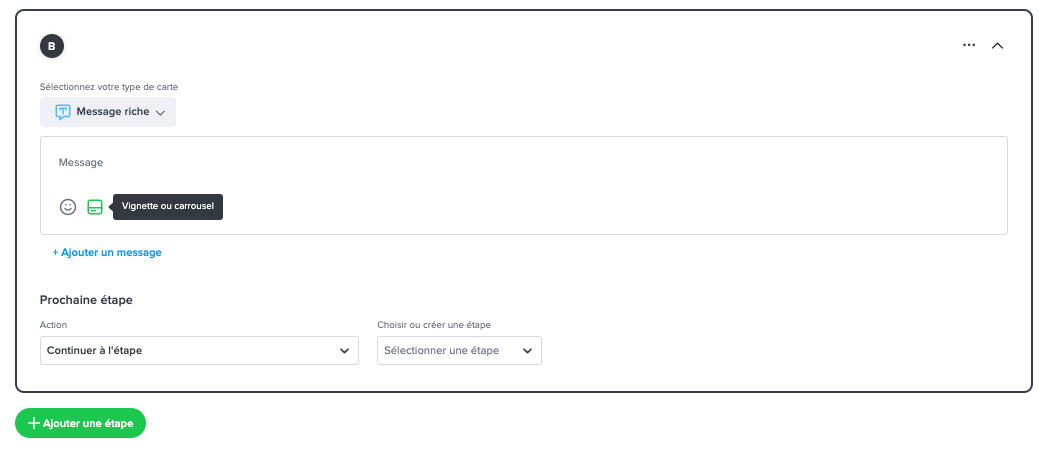The image size is (1039, 450).
Task: Open the emoji picker smiley icon
Action: click(68, 207)
